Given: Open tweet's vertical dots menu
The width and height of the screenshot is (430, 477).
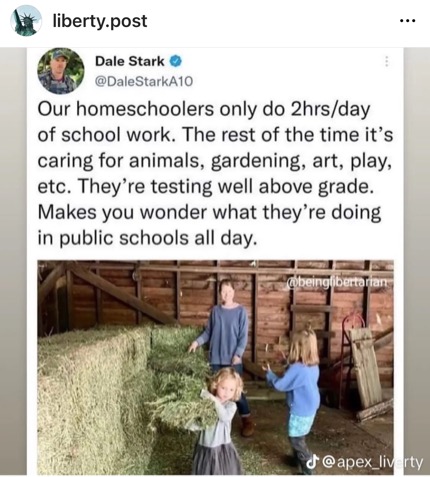Looking at the screenshot, I should [387, 61].
